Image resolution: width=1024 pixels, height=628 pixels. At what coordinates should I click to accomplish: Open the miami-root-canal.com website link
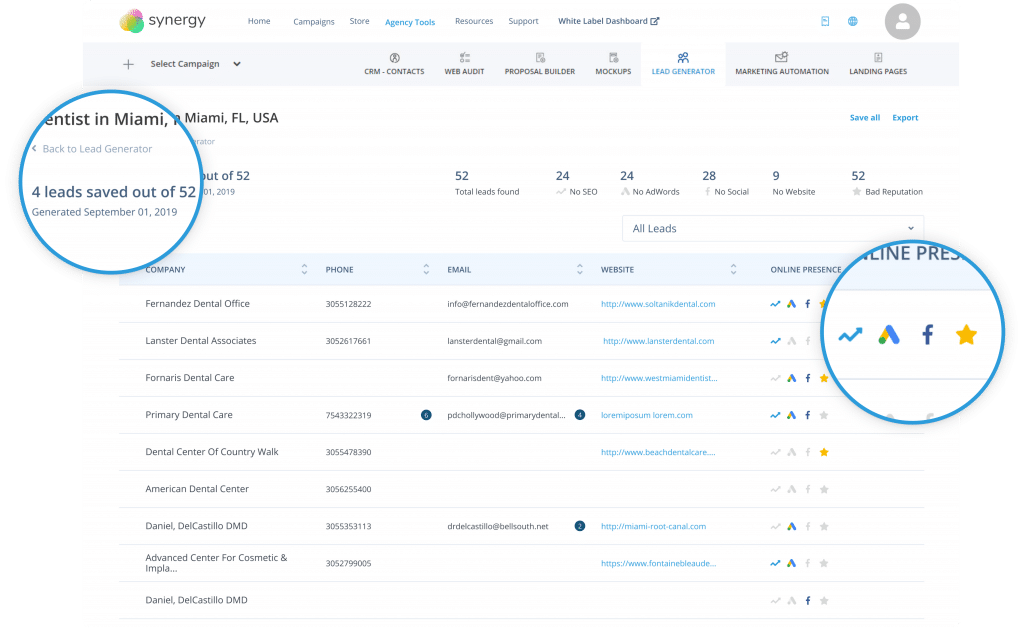coord(653,526)
